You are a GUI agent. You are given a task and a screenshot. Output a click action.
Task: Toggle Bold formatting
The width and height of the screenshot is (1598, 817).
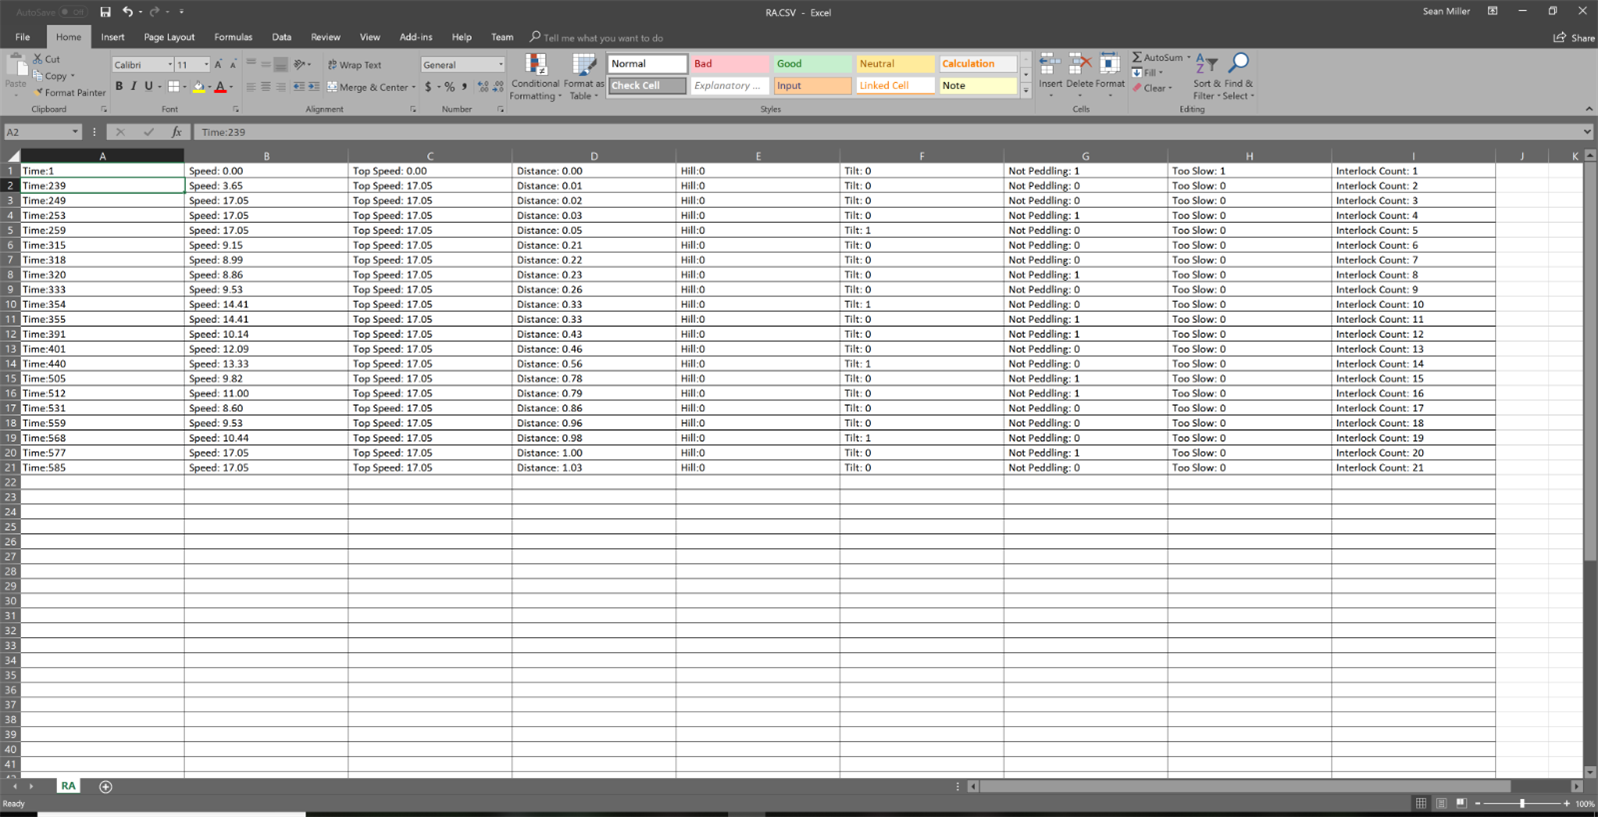[119, 87]
